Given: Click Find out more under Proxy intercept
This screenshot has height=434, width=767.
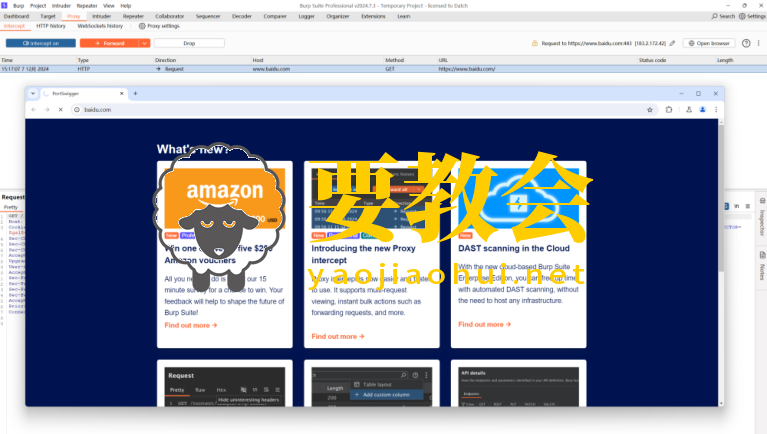Looking at the screenshot, I should [x=338, y=337].
